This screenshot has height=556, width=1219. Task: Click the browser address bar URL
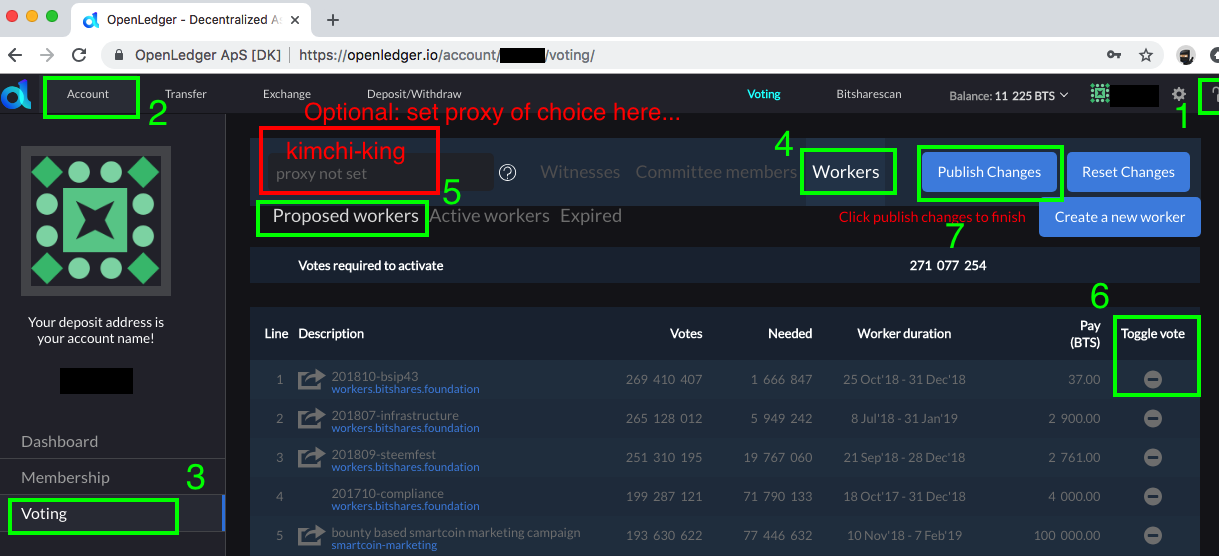[x=447, y=55]
